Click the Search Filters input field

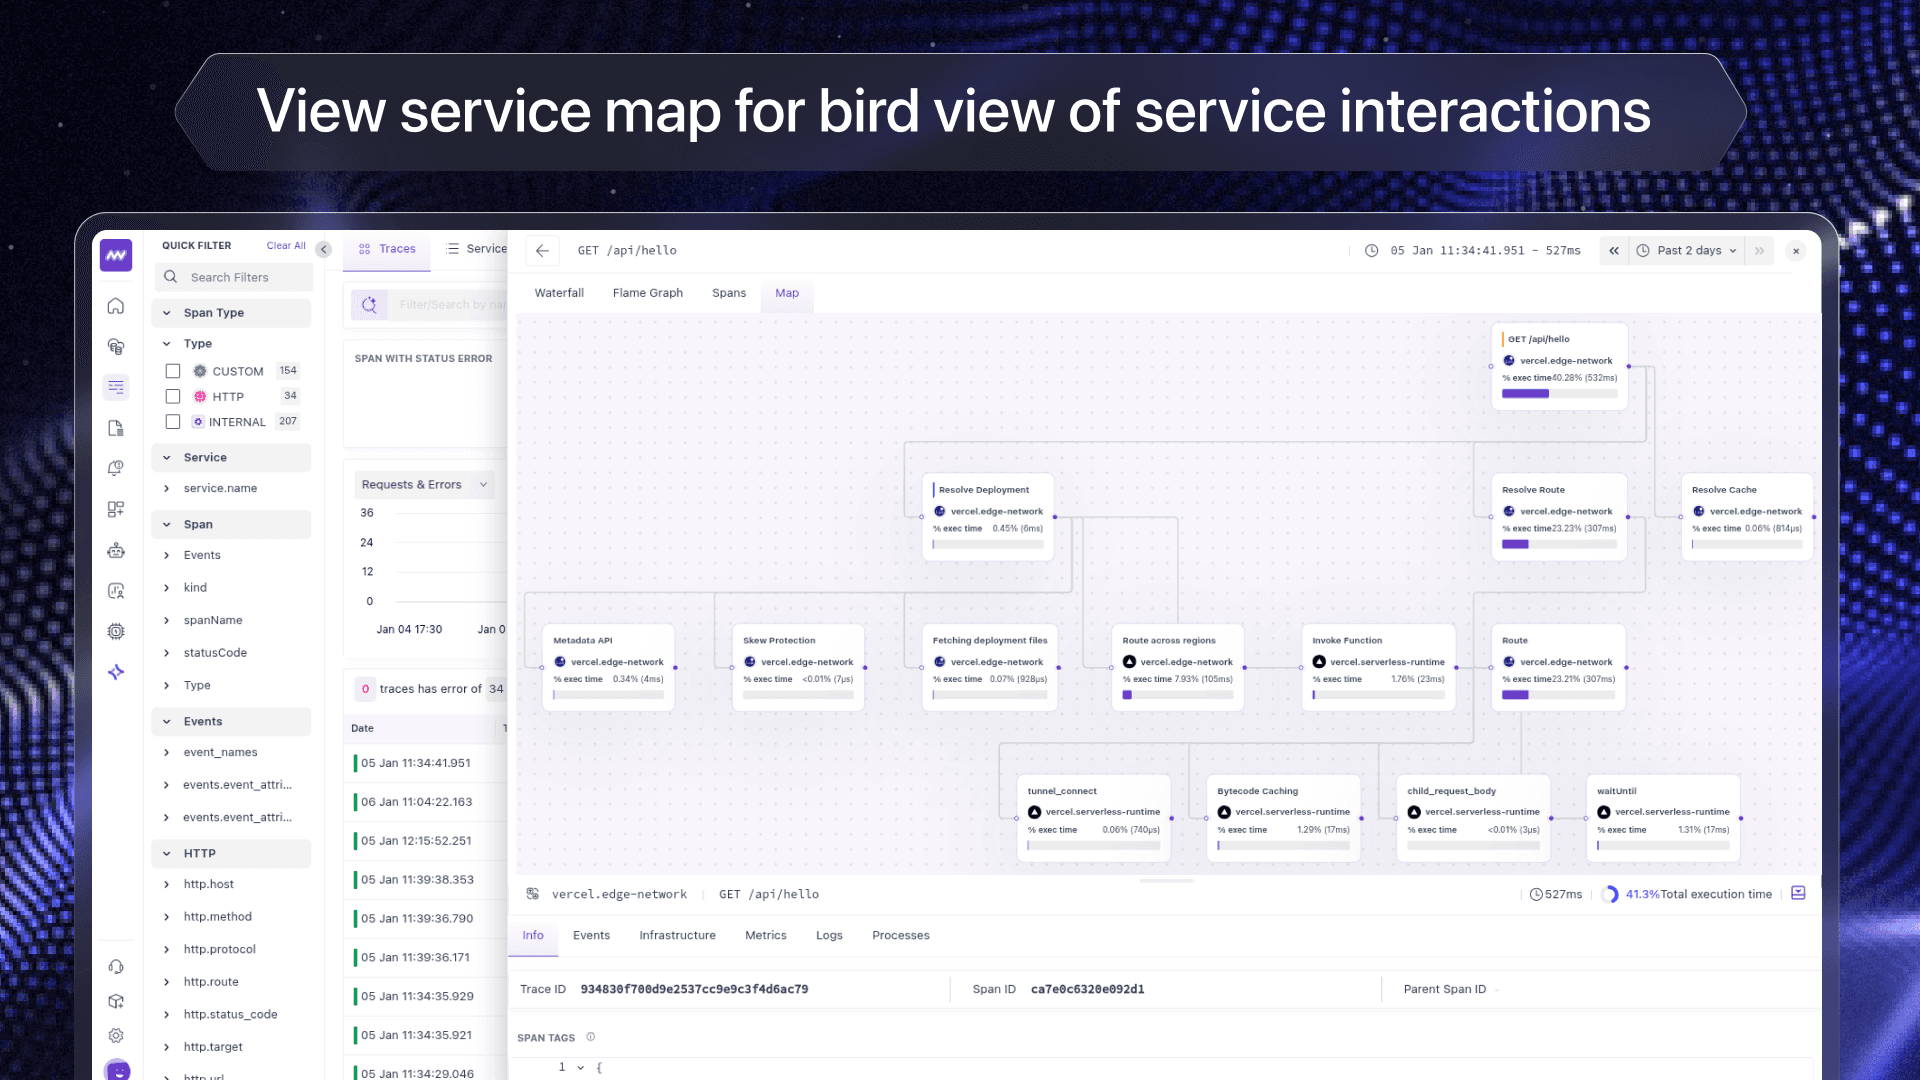240,278
